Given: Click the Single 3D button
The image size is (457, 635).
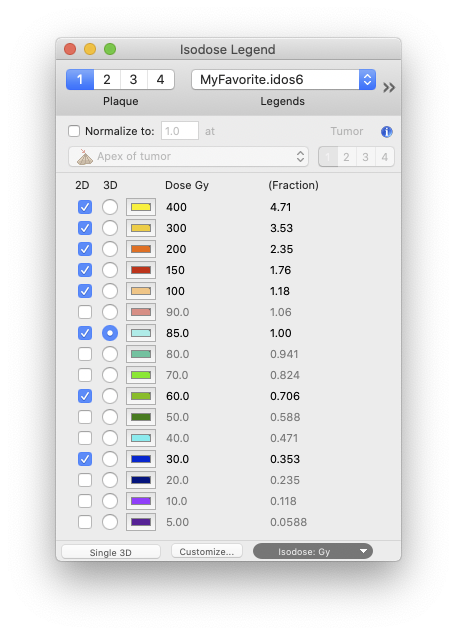Looking at the screenshot, I should tap(111, 552).
